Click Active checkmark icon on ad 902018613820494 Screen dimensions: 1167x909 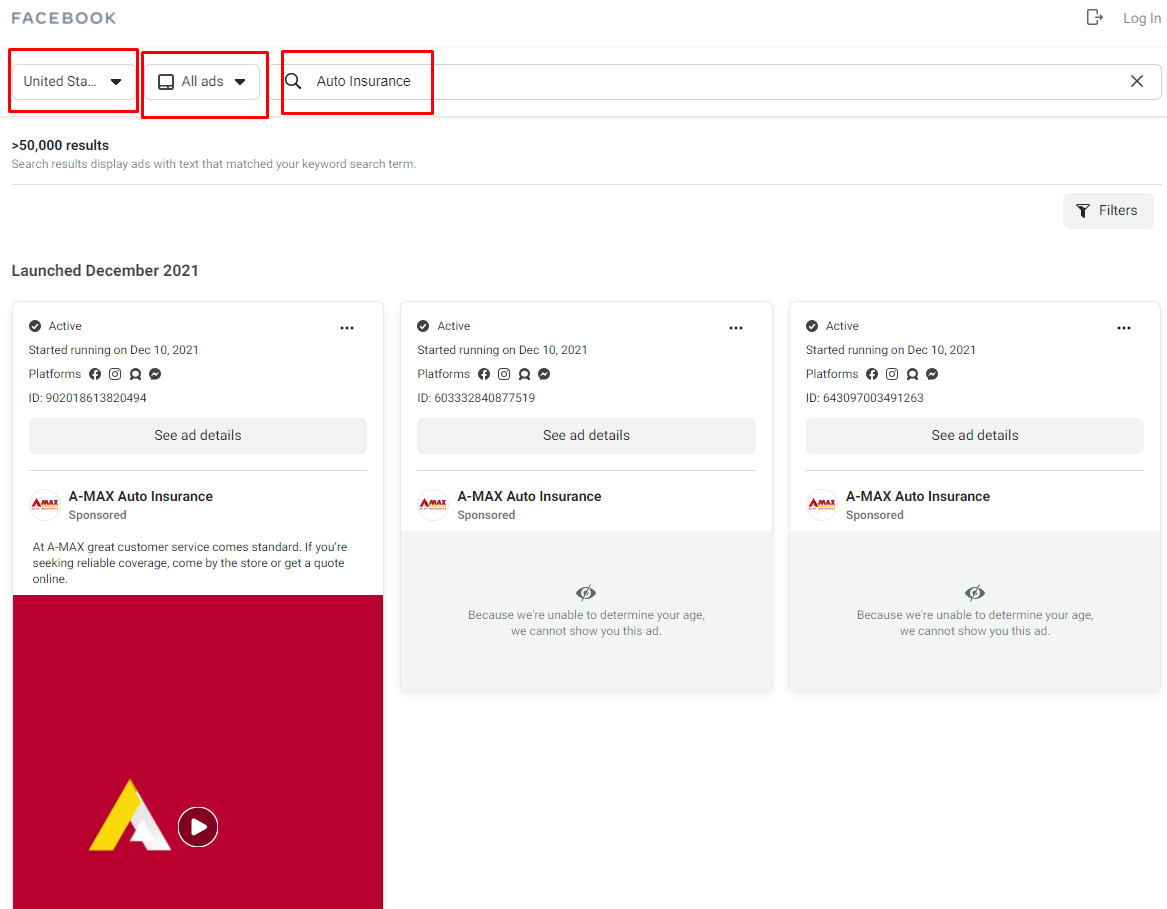[35, 326]
